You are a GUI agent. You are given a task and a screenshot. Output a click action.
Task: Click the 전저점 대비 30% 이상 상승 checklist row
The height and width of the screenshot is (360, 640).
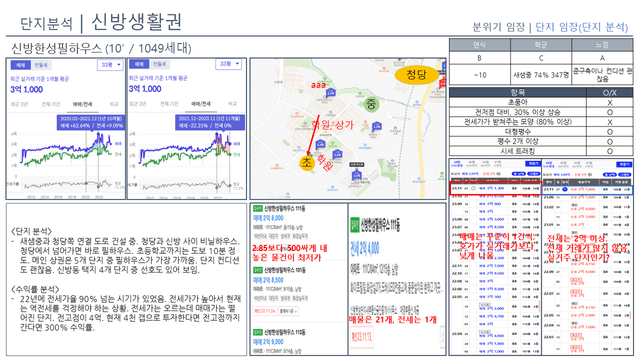[541, 112]
